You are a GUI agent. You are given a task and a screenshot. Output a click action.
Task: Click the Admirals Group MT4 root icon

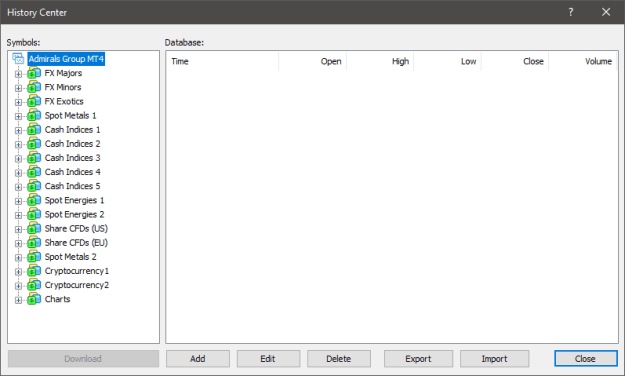coord(18,59)
